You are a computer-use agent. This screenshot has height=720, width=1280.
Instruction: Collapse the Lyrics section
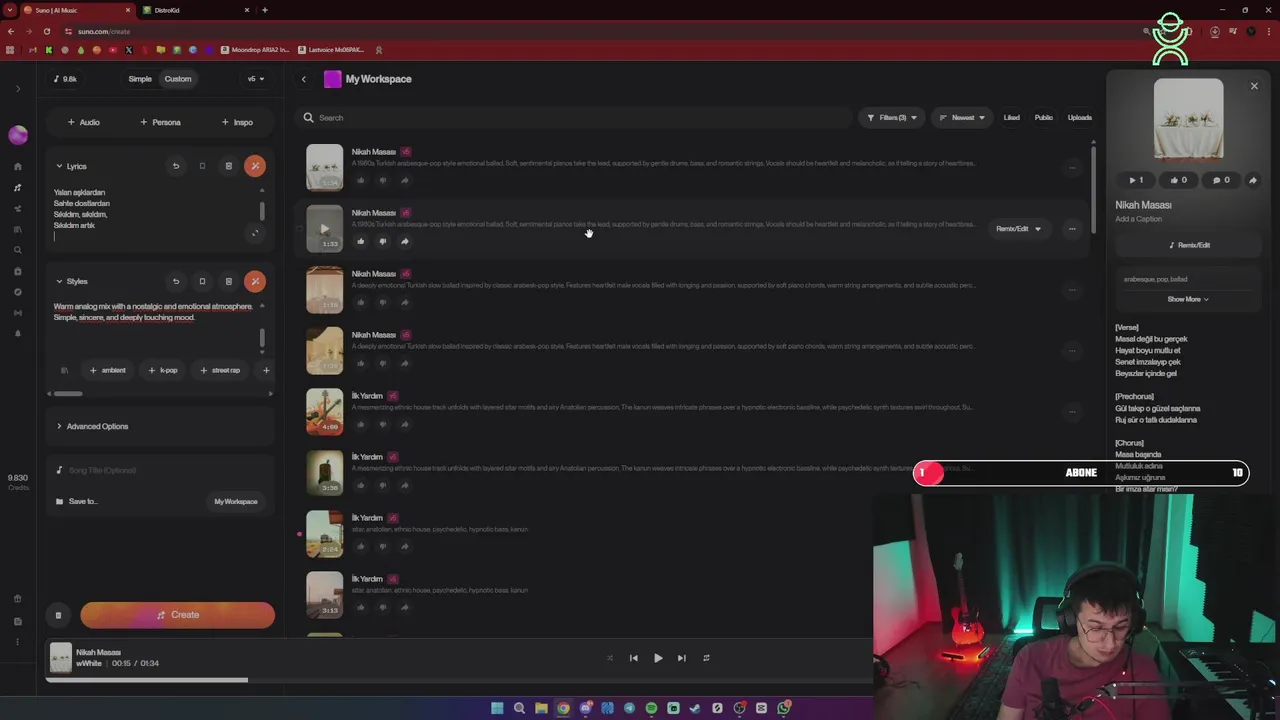coord(59,166)
